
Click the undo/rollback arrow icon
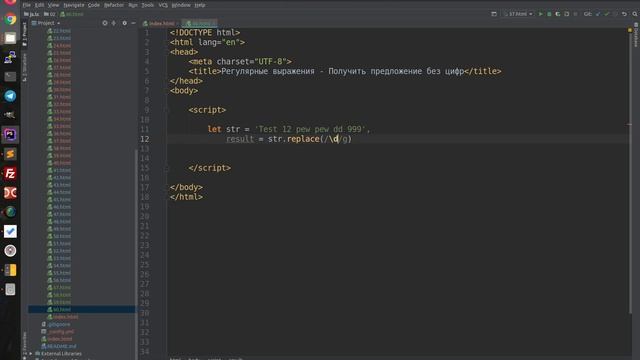624,14
